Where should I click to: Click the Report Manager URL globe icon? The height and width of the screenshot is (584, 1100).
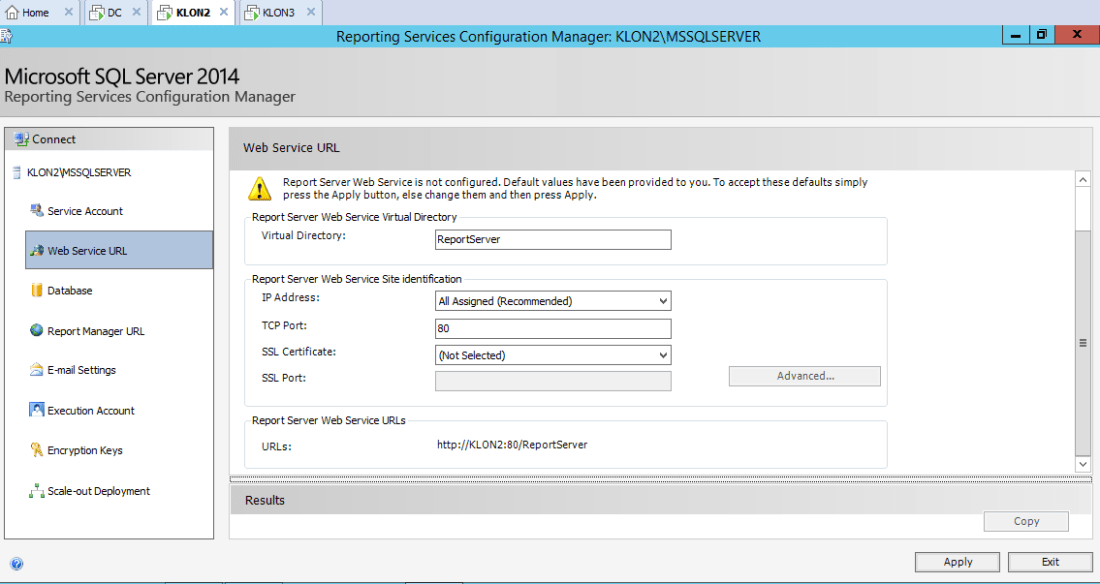coord(37,331)
